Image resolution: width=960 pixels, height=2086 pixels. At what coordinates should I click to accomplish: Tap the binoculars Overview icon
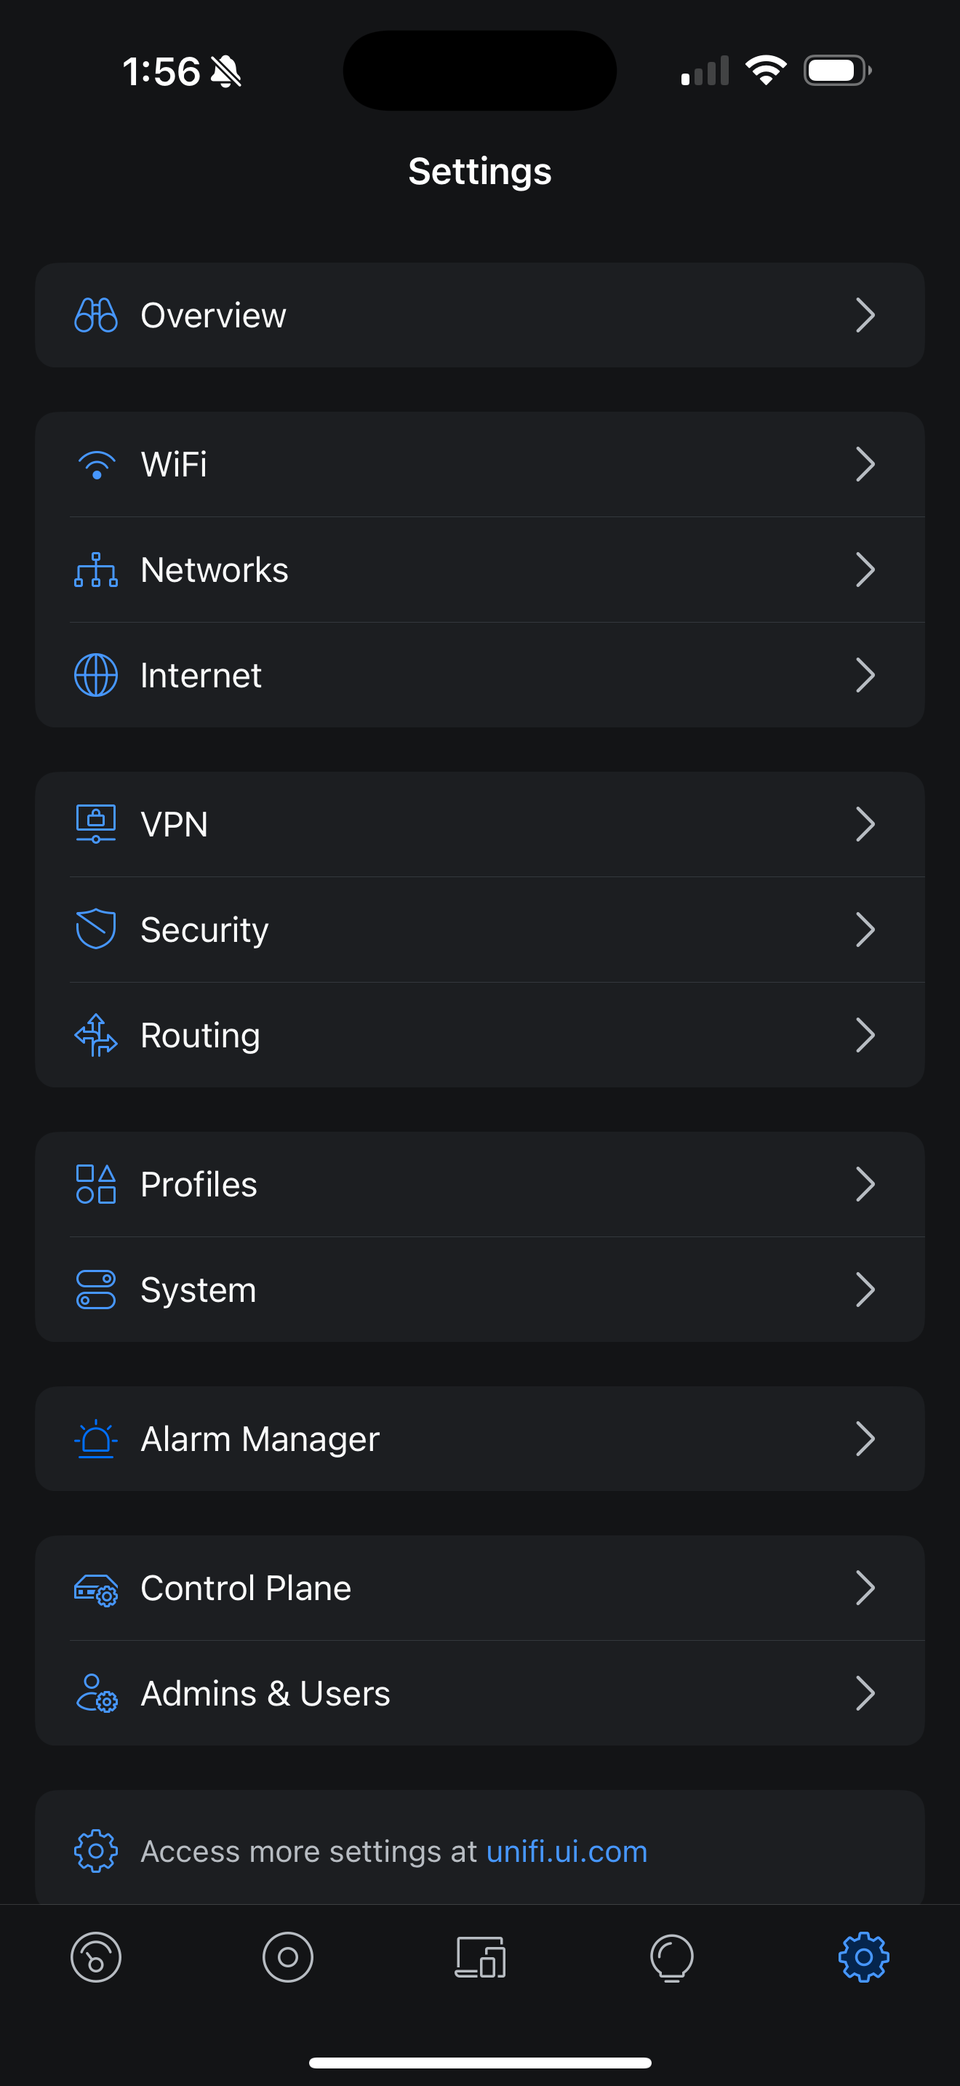tap(96, 315)
